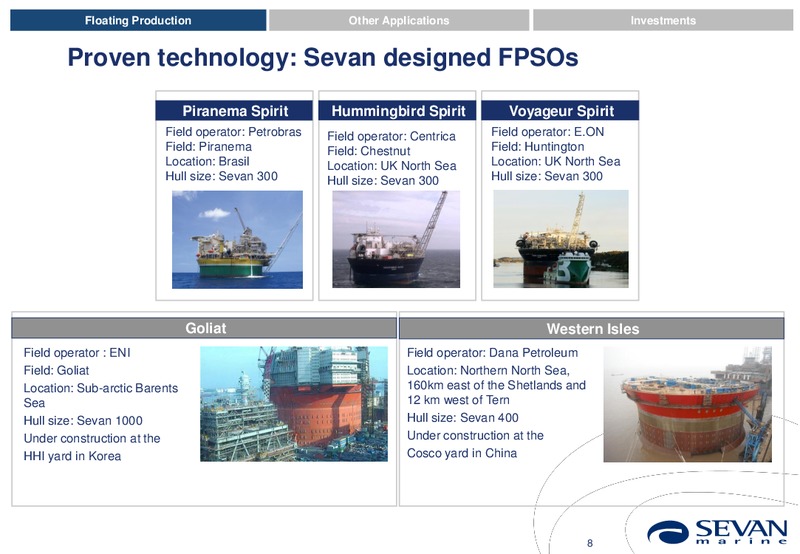800x554 pixels.
Task: Switch to the Other Applications tab
Action: click(399, 20)
